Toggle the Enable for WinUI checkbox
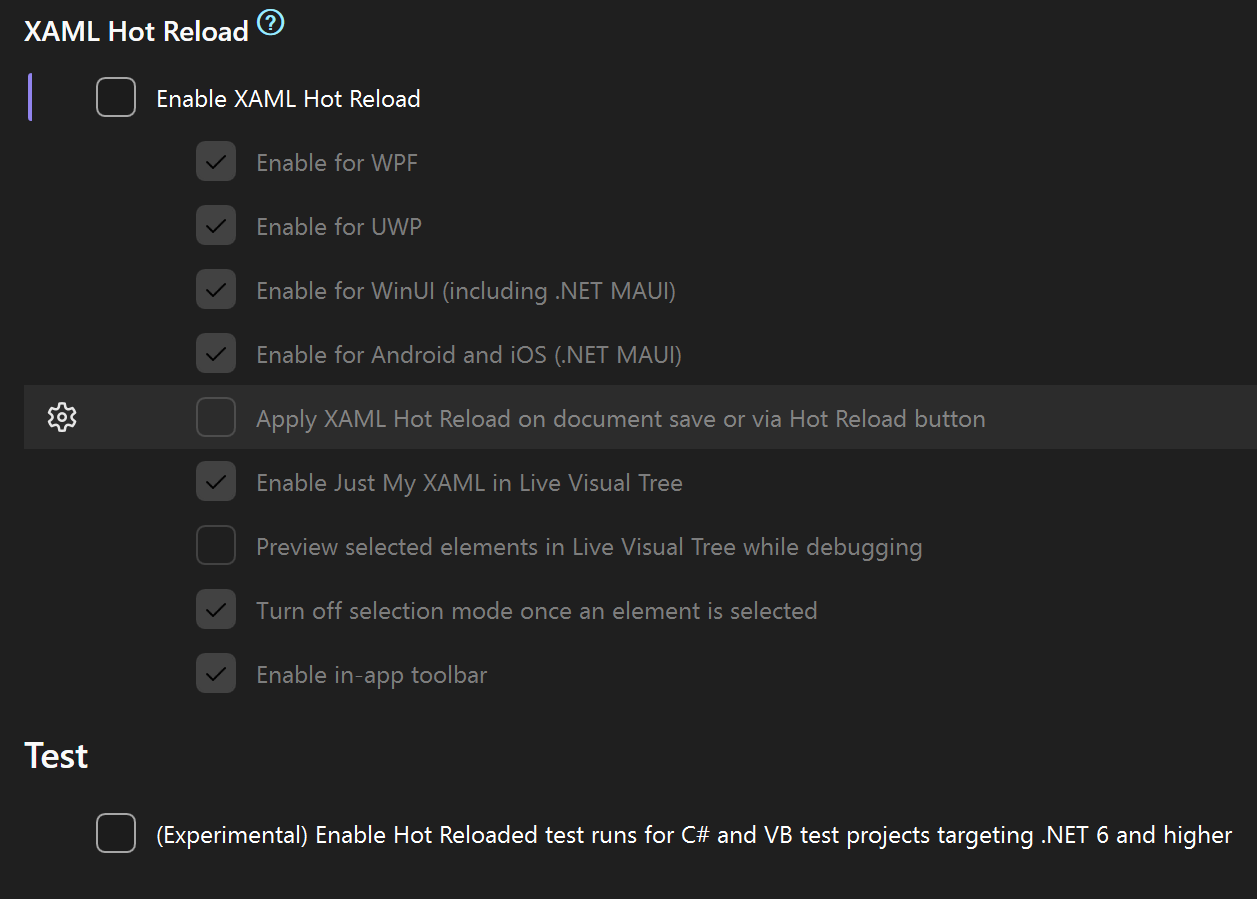1257x899 pixels. click(216, 290)
